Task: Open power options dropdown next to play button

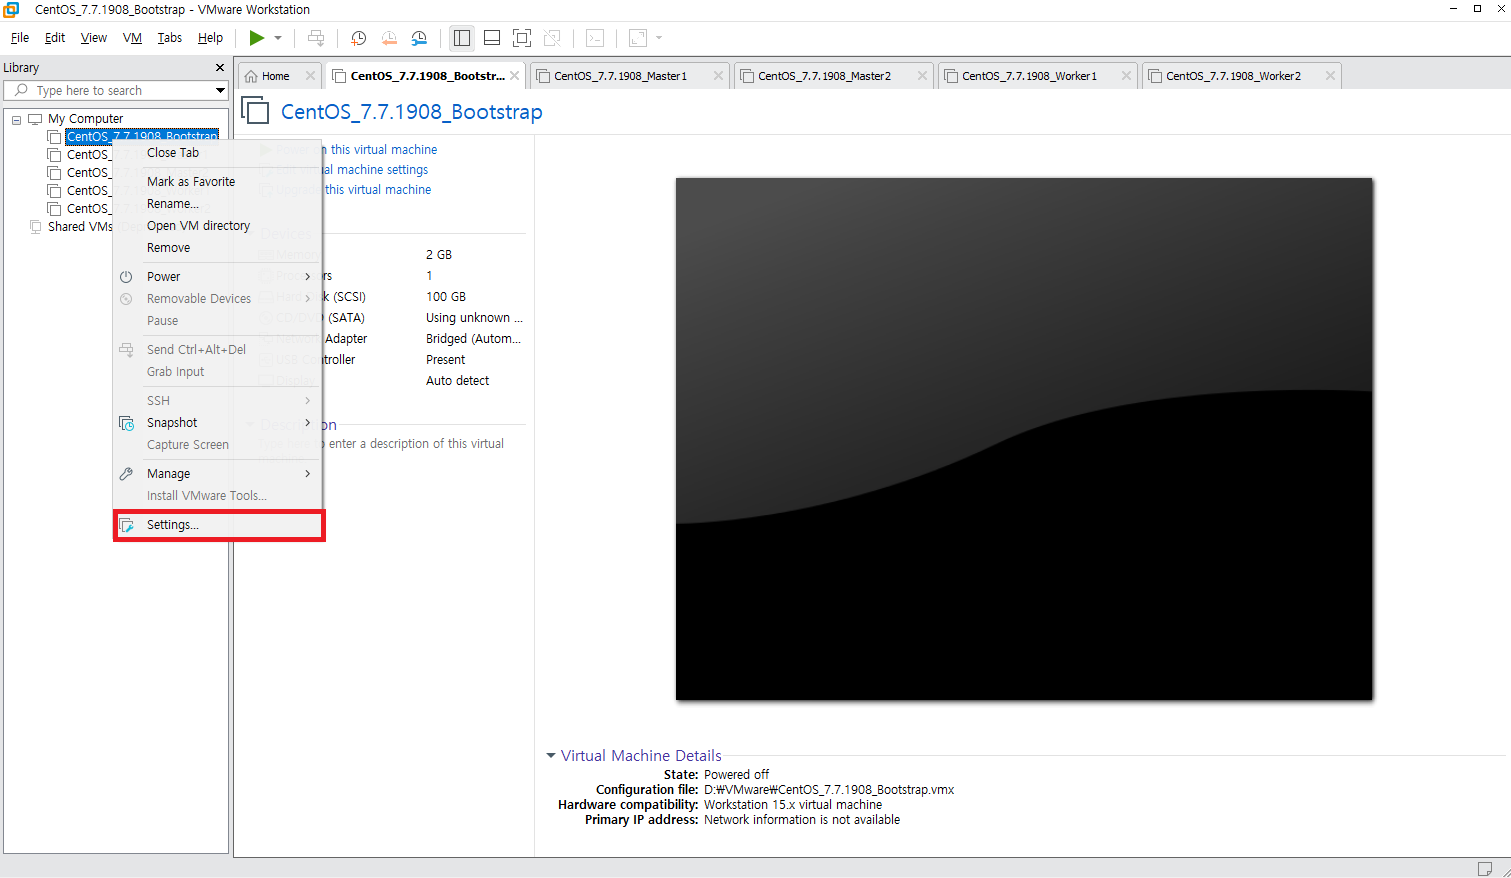Action: (278, 38)
